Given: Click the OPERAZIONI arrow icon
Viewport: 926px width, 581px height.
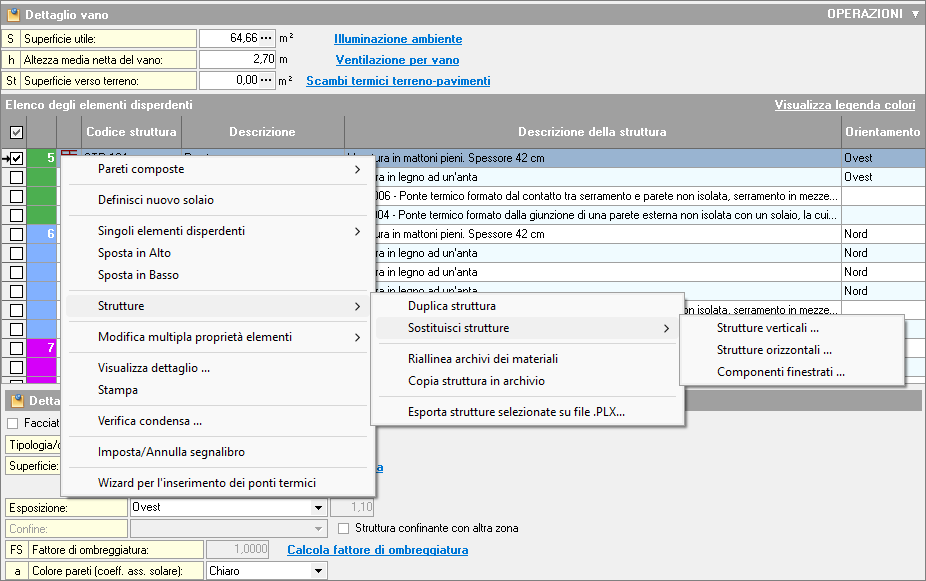Looking at the screenshot, I should pyautogui.click(x=915, y=15).
